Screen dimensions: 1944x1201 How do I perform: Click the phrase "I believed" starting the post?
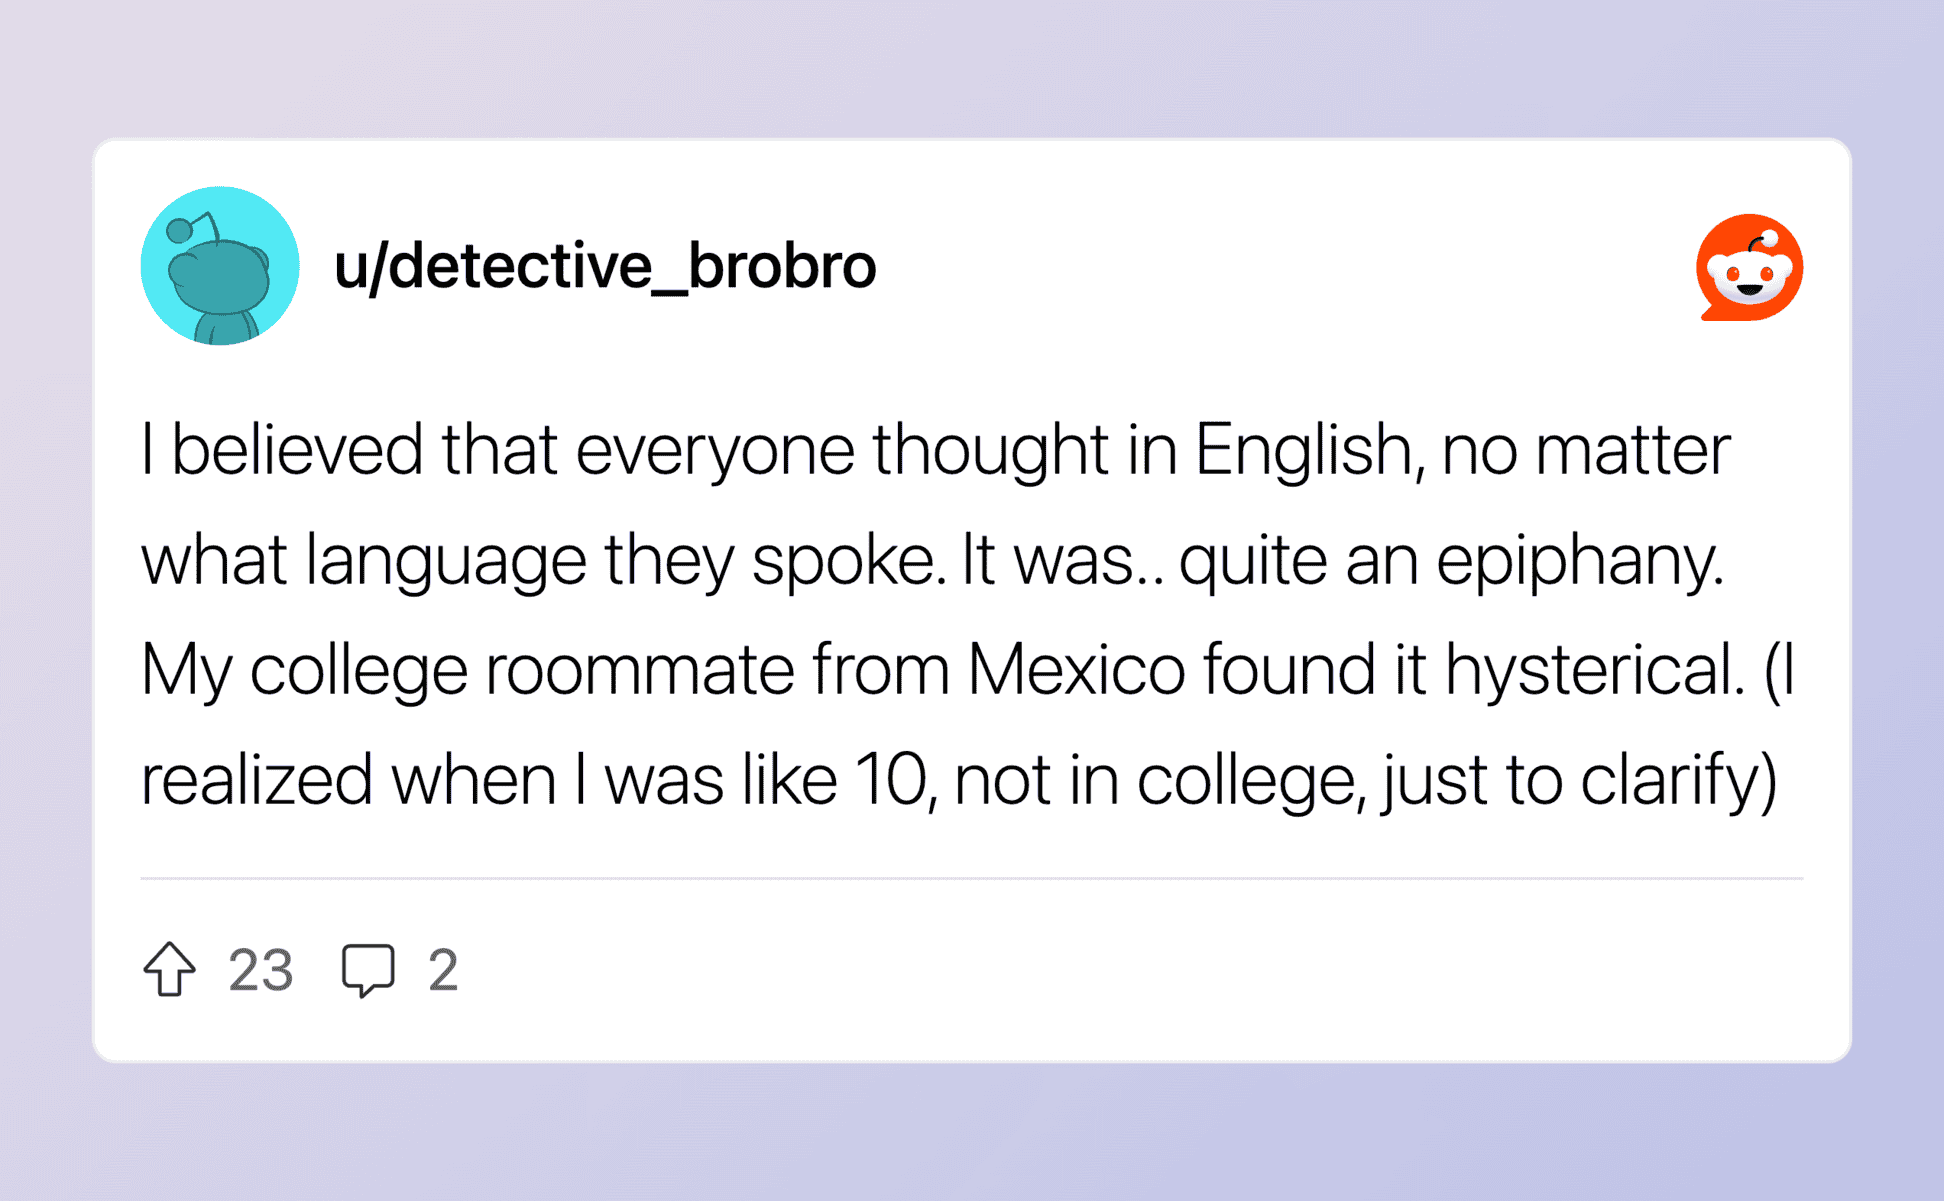click(x=281, y=451)
